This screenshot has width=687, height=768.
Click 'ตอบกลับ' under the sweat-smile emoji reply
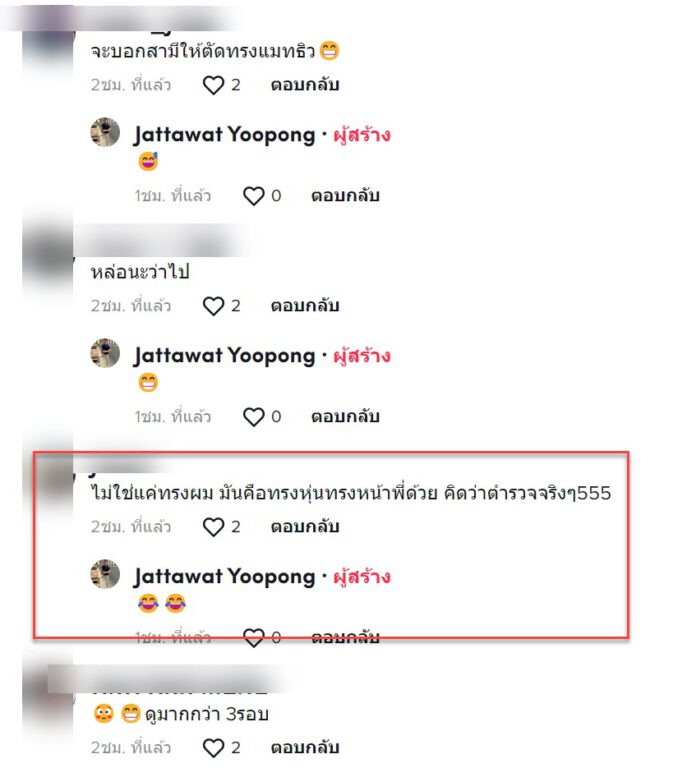tap(345, 196)
